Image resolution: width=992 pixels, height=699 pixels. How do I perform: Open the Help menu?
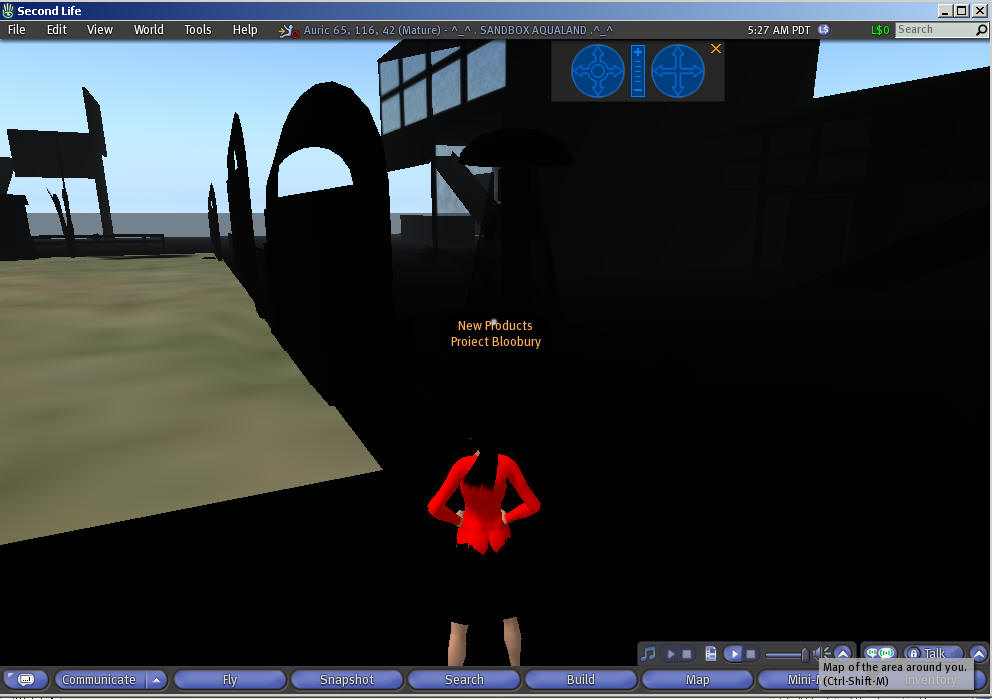[x=245, y=30]
